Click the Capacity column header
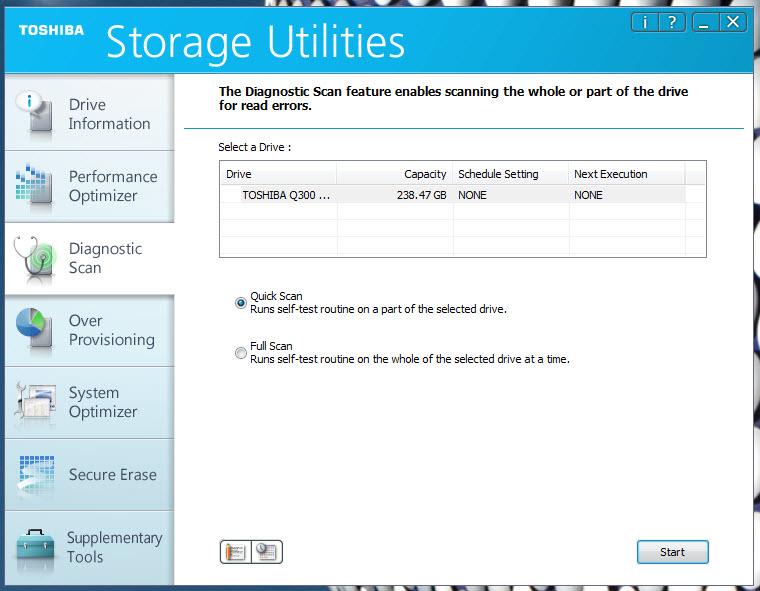760x591 pixels. 395,174
